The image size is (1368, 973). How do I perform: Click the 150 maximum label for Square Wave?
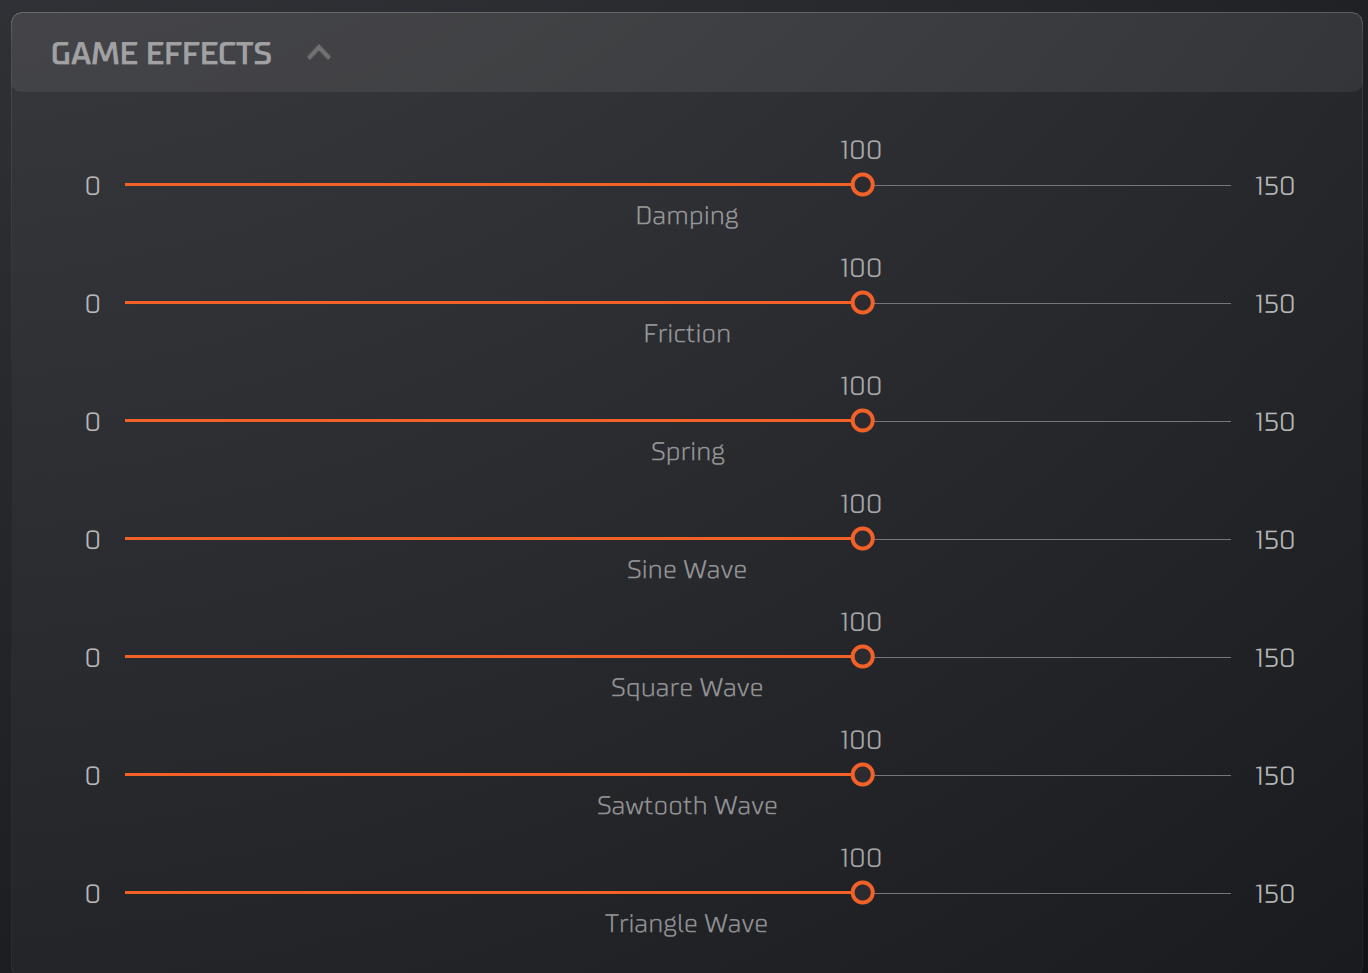[1274, 658]
